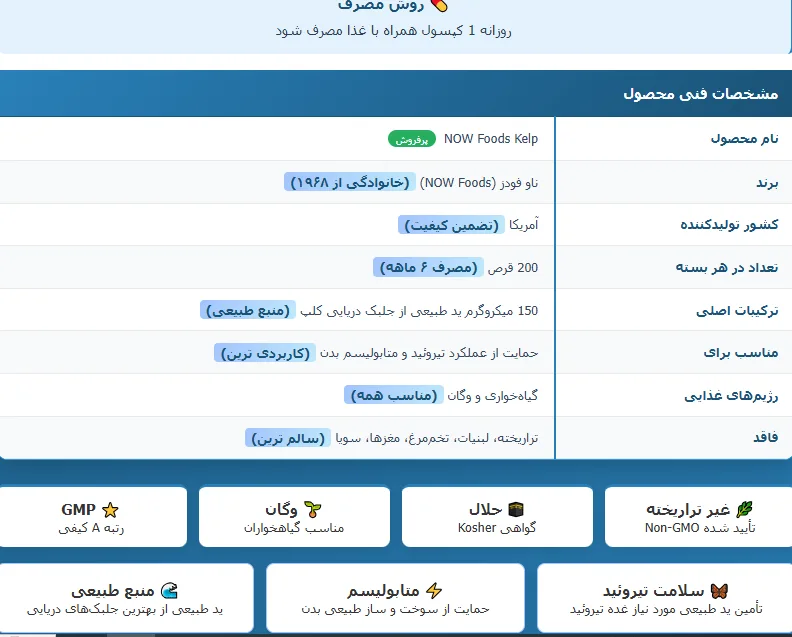Image resolution: width=792 pixels, height=637 pixels.
Task: Click the مشخصات فنی محصول section header
Action: click(700, 94)
